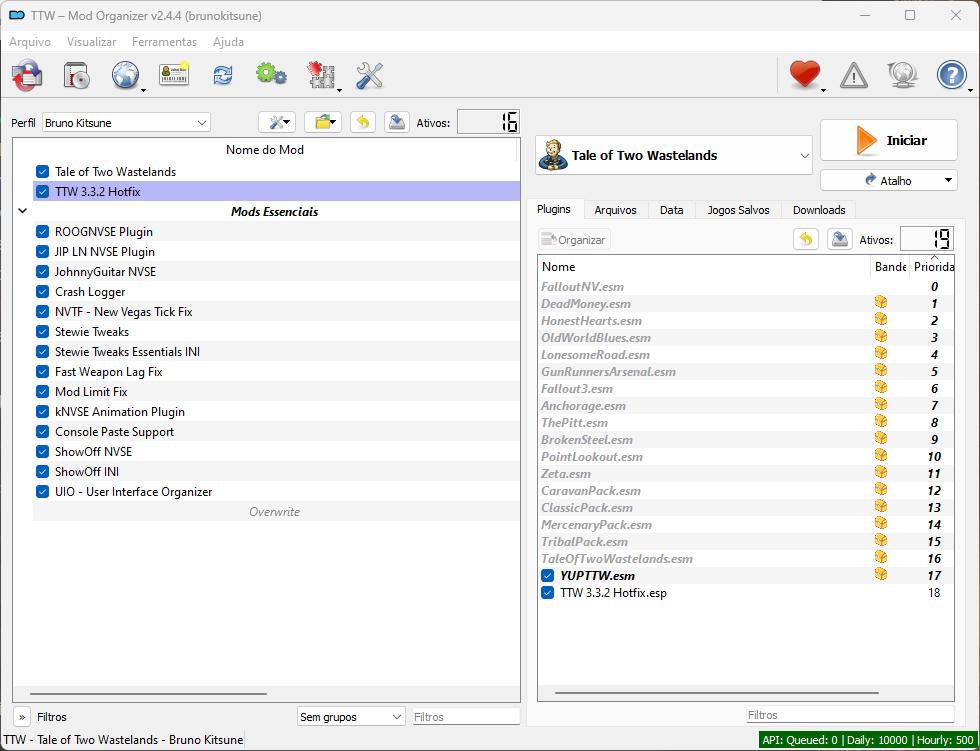Switch to the Arquivos tab
The height and width of the screenshot is (751, 980).
(615, 210)
